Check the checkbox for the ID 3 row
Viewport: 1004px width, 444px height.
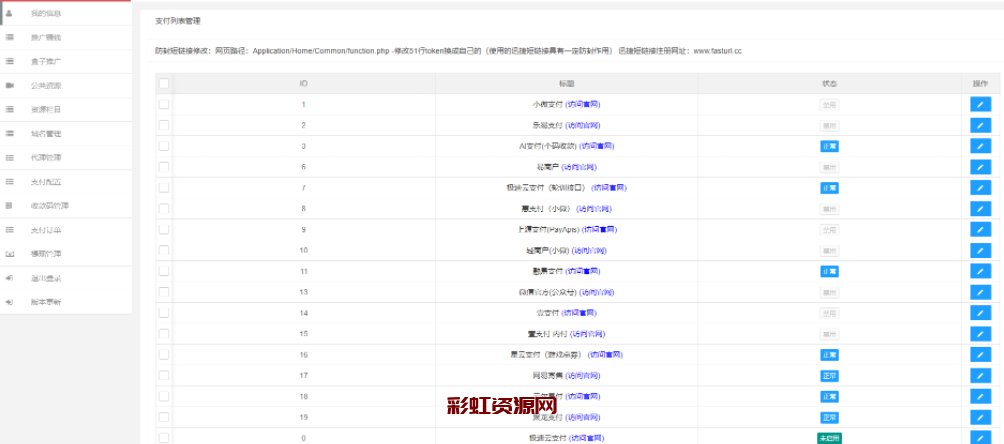(x=164, y=146)
